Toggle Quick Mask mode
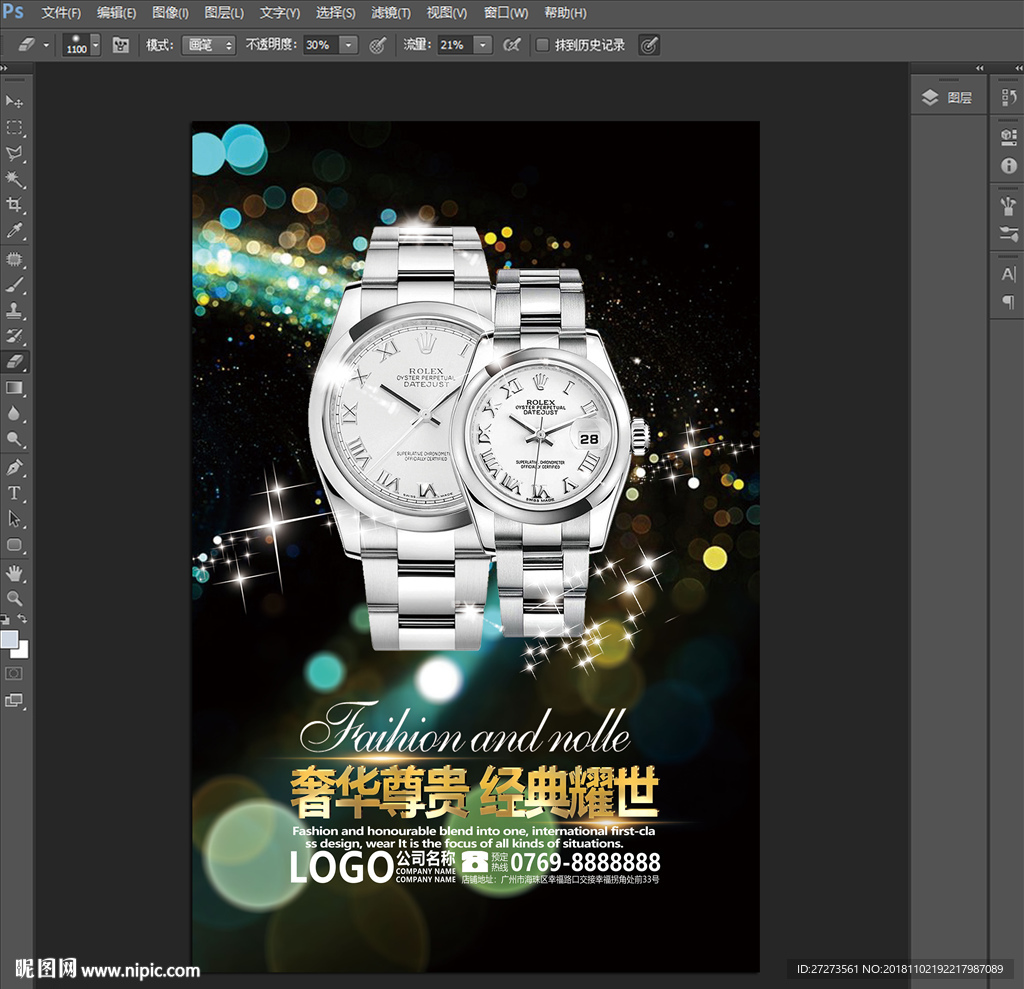The image size is (1024, 989). [x=14, y=673]
